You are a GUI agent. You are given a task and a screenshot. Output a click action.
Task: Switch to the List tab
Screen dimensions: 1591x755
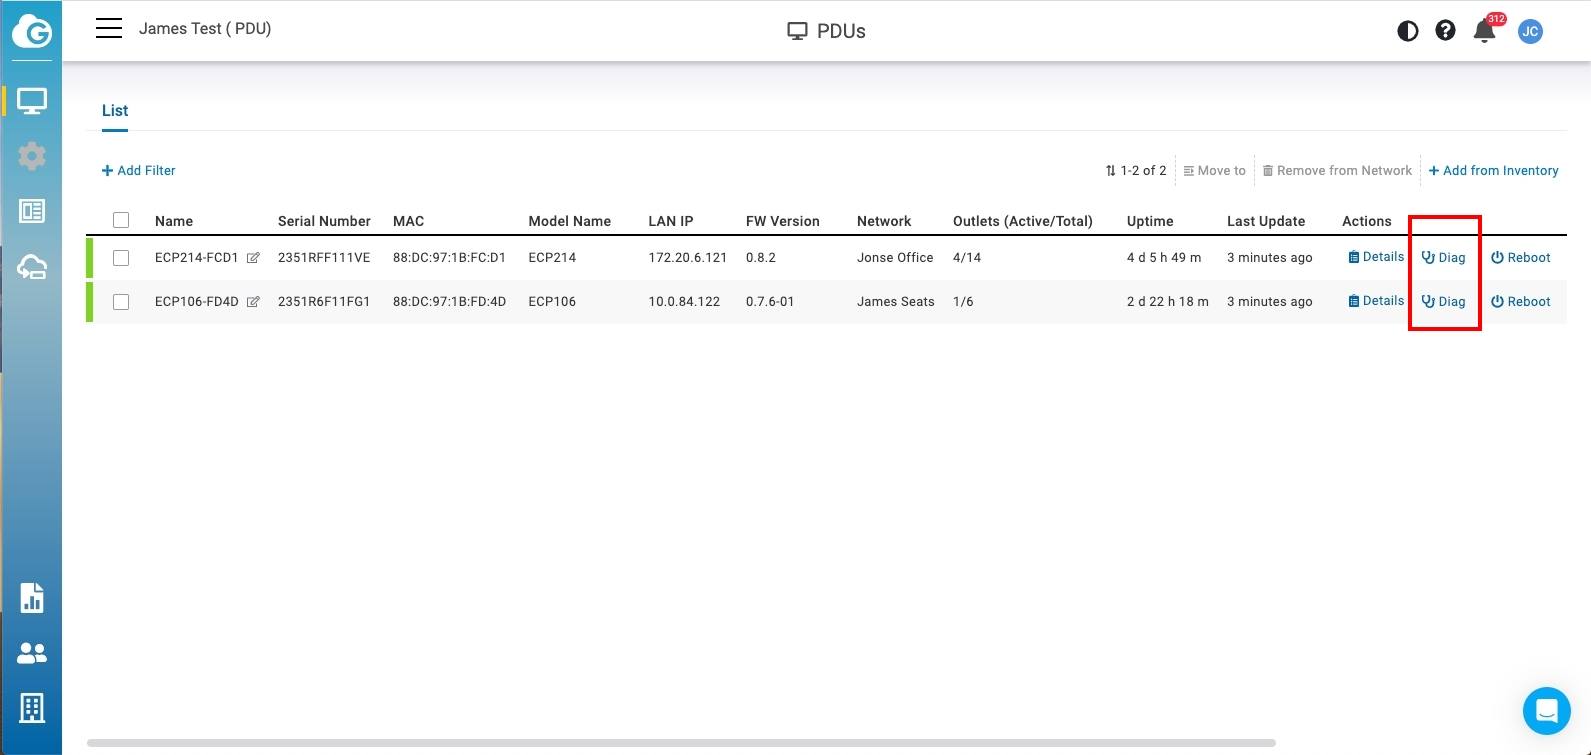(115, 111)
